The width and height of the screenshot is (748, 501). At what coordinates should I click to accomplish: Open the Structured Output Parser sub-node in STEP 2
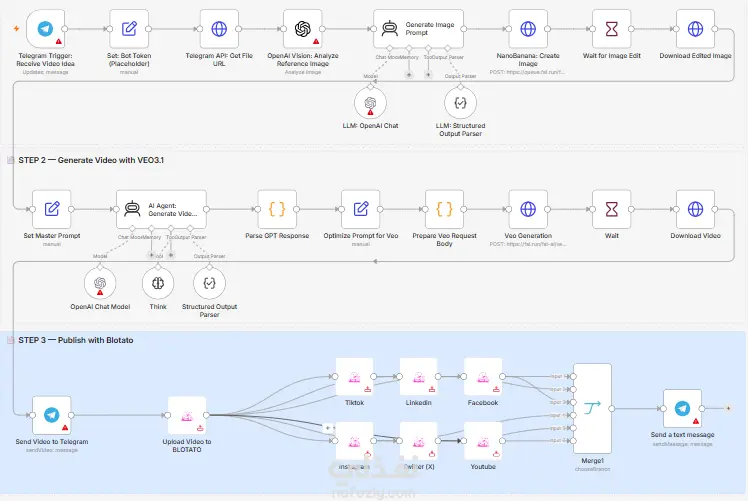(x=209, y=283)
